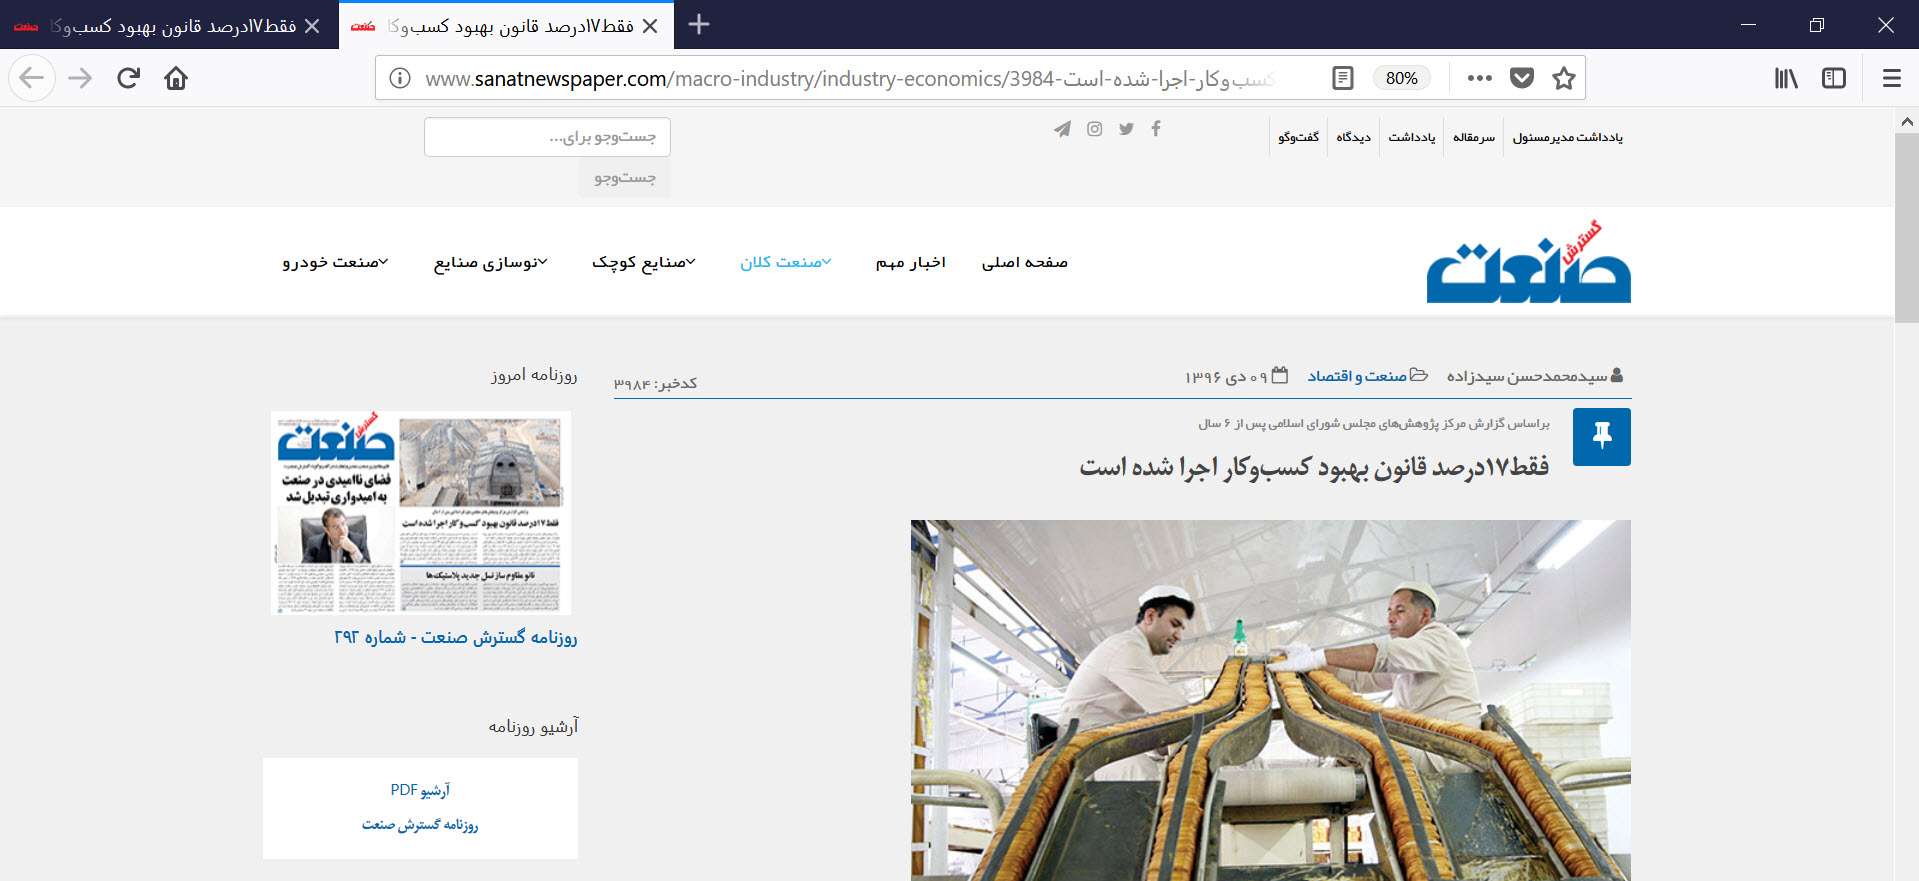Expand the صنایع کوچک dropdown menu
The height and width of the screenshot is (881, 1919).
[x=643, y=262]
